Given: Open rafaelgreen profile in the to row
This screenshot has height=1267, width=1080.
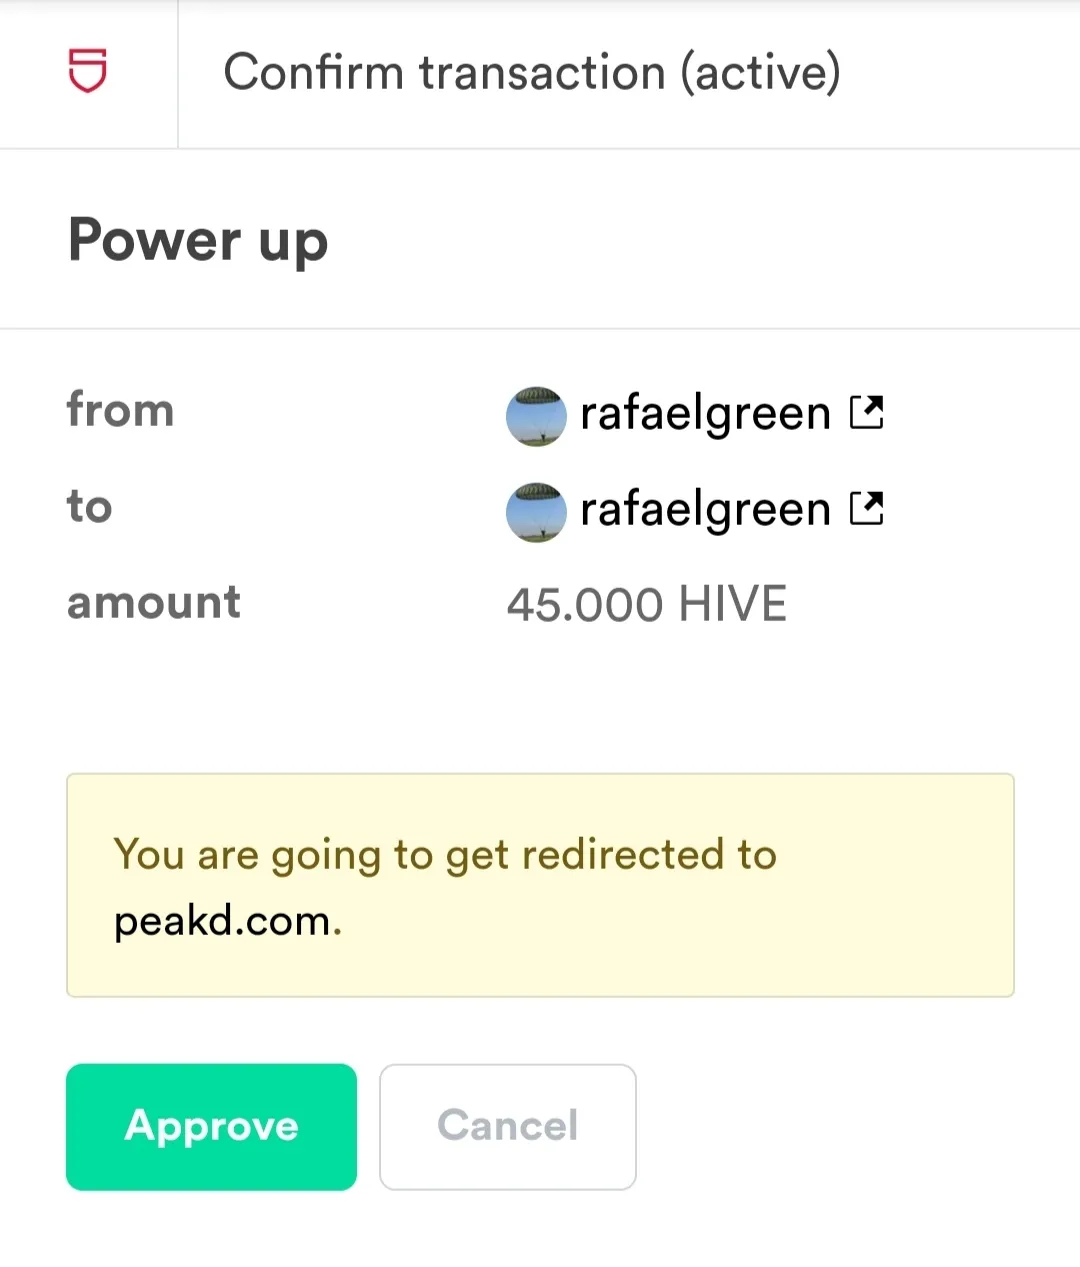Looking at the screenshot, I should click(705, 510).
